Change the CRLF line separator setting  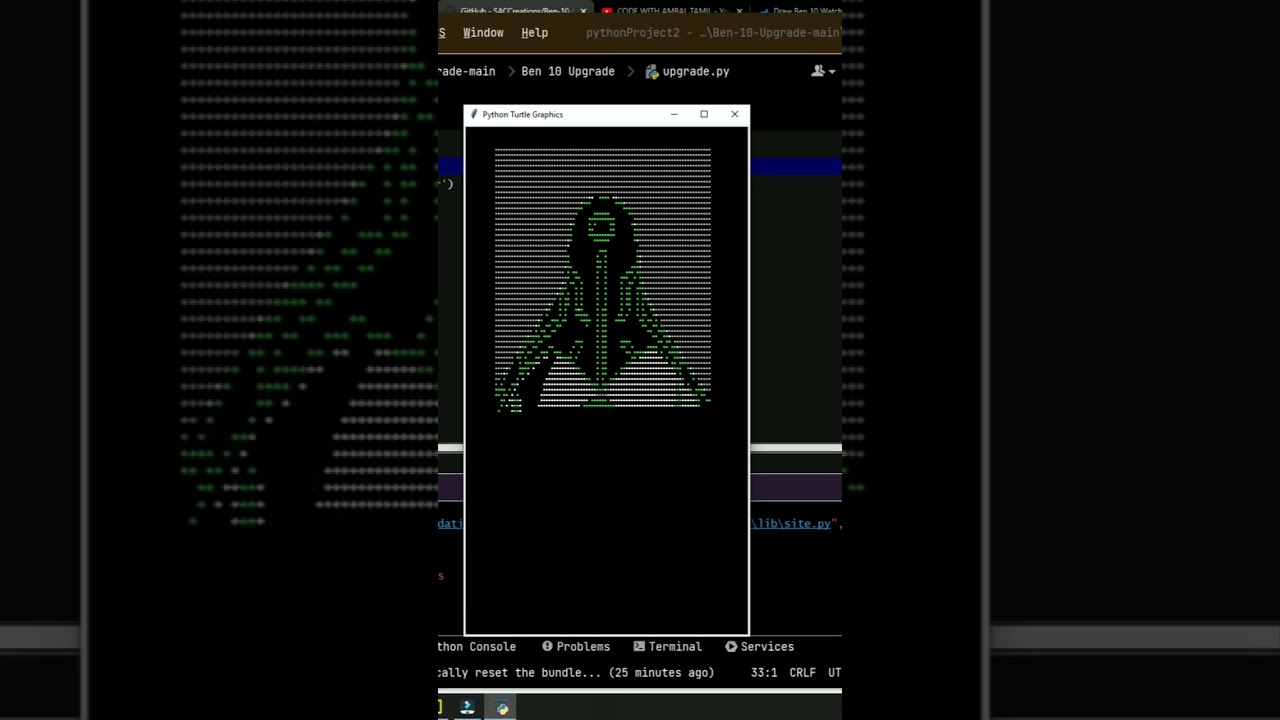click(802, 673)
